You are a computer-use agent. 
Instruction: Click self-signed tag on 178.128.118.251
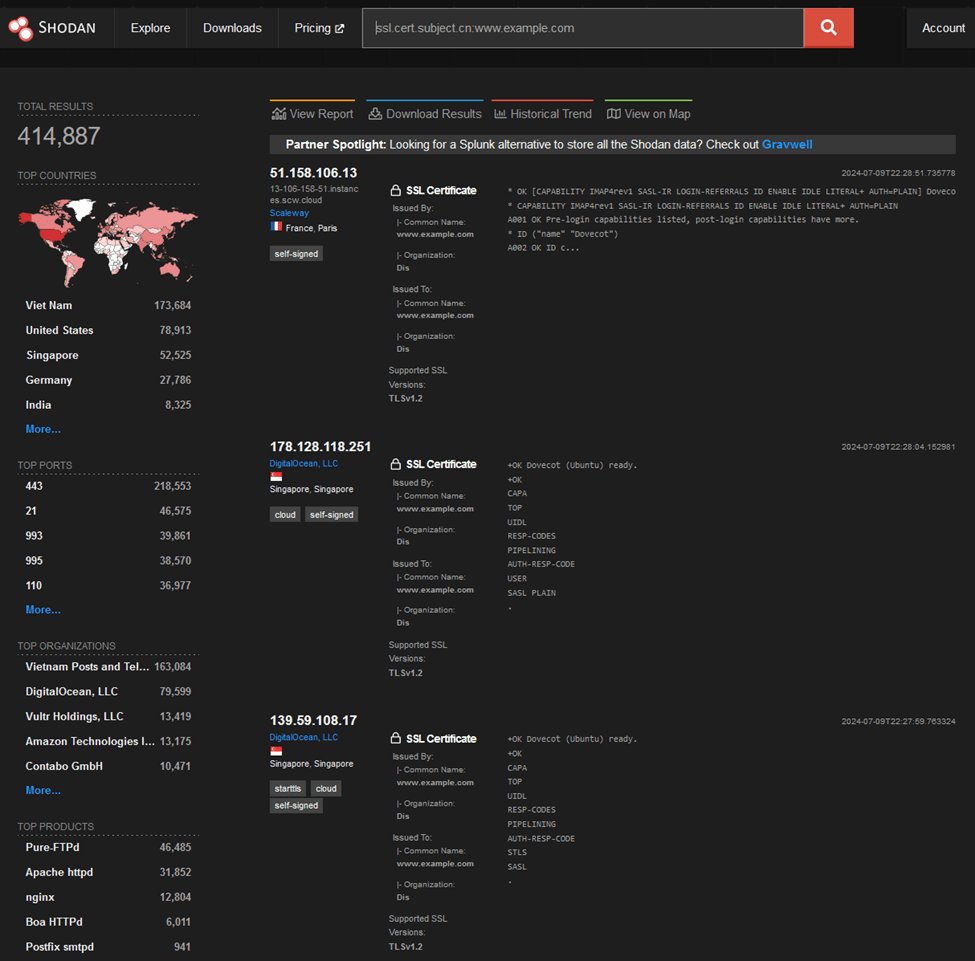331,514
